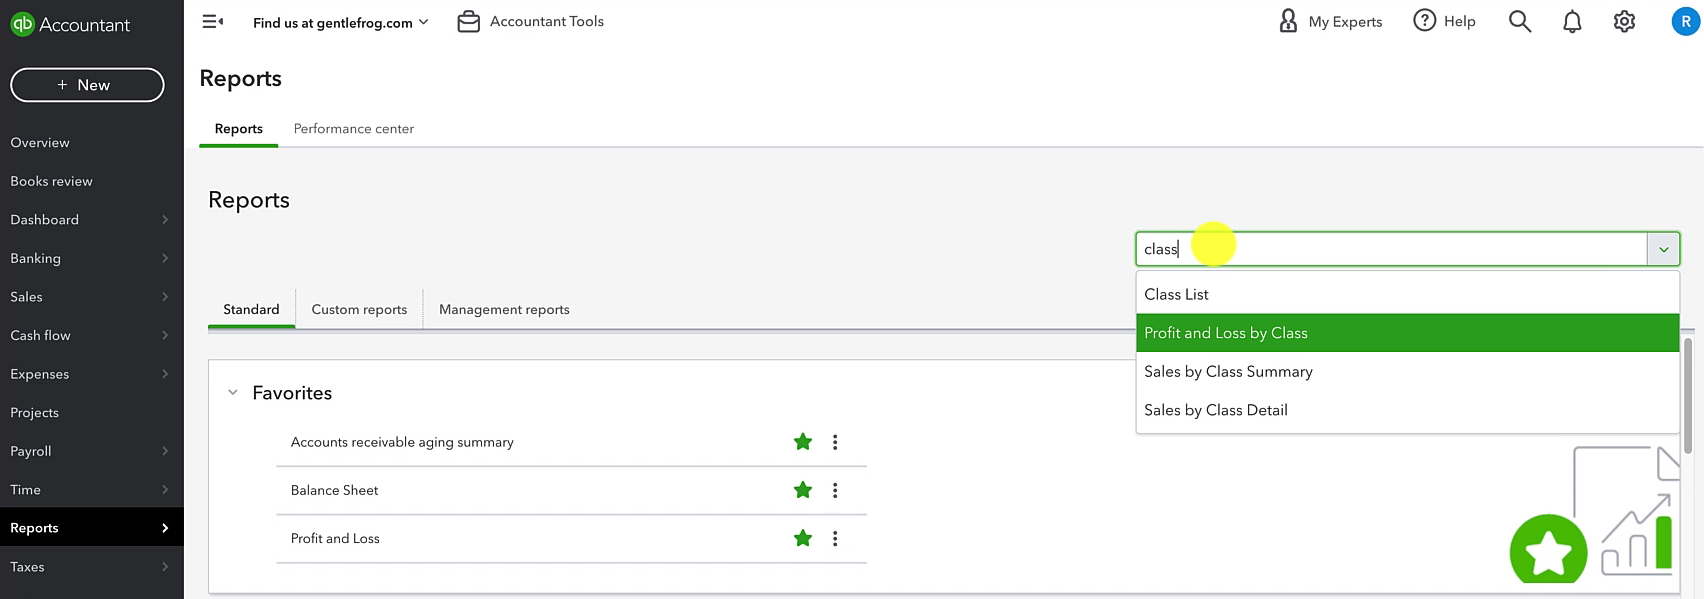Toggle the Profit and Loss favorite star
Screen dimensions: 1704x599
point(803,538)
